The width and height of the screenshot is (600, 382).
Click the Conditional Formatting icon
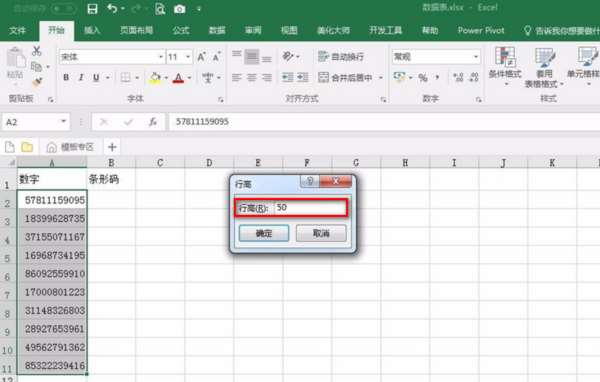pos(505,62)
